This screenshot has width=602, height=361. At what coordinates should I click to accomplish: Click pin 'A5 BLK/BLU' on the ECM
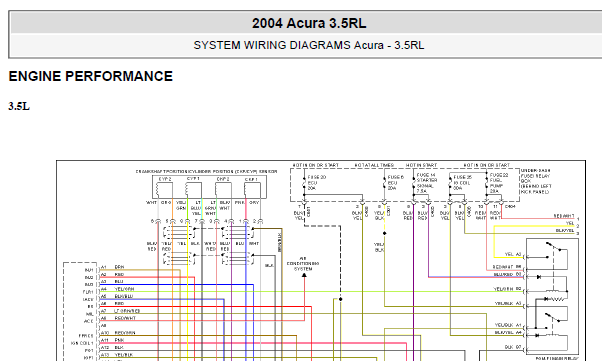coord(117,296)
